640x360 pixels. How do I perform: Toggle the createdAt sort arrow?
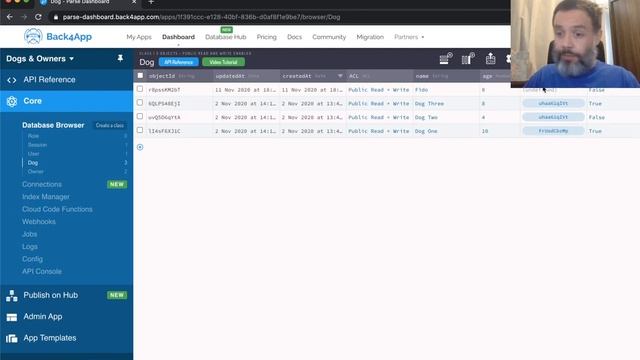[340, 76]
